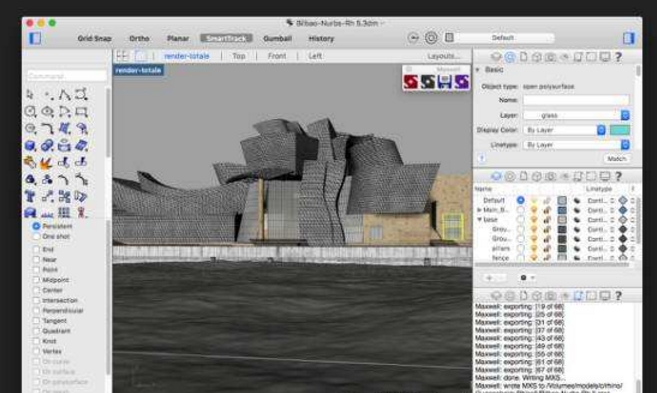Enable the Near object snap
Image resolution: width=657 pixels, height=393 pixels.
[x=36, y=259]
